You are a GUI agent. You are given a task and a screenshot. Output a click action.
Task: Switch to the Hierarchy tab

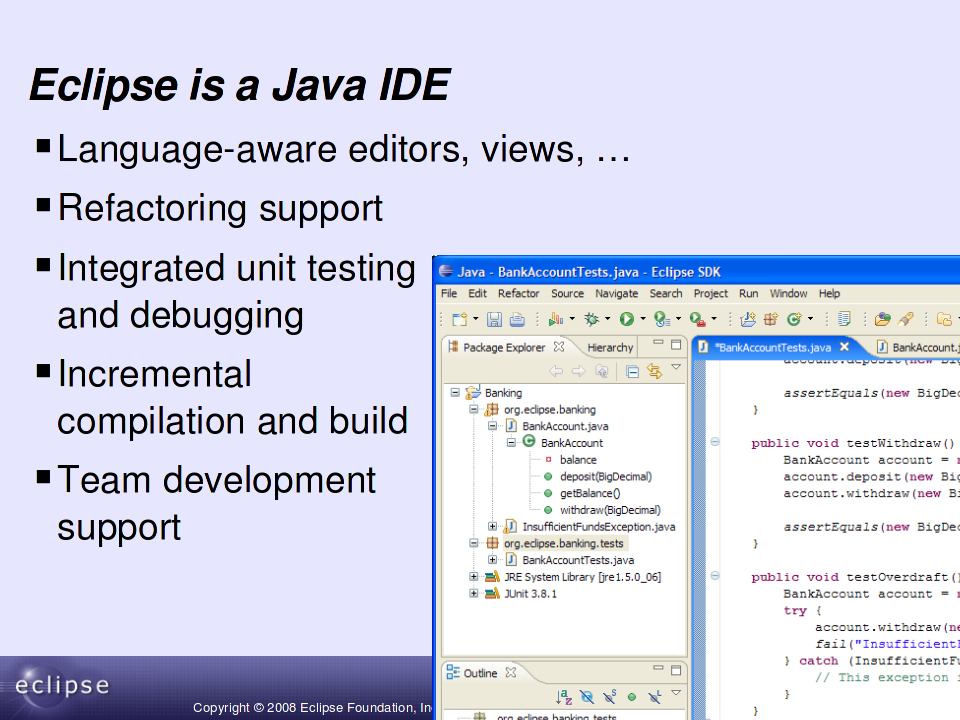610,348
